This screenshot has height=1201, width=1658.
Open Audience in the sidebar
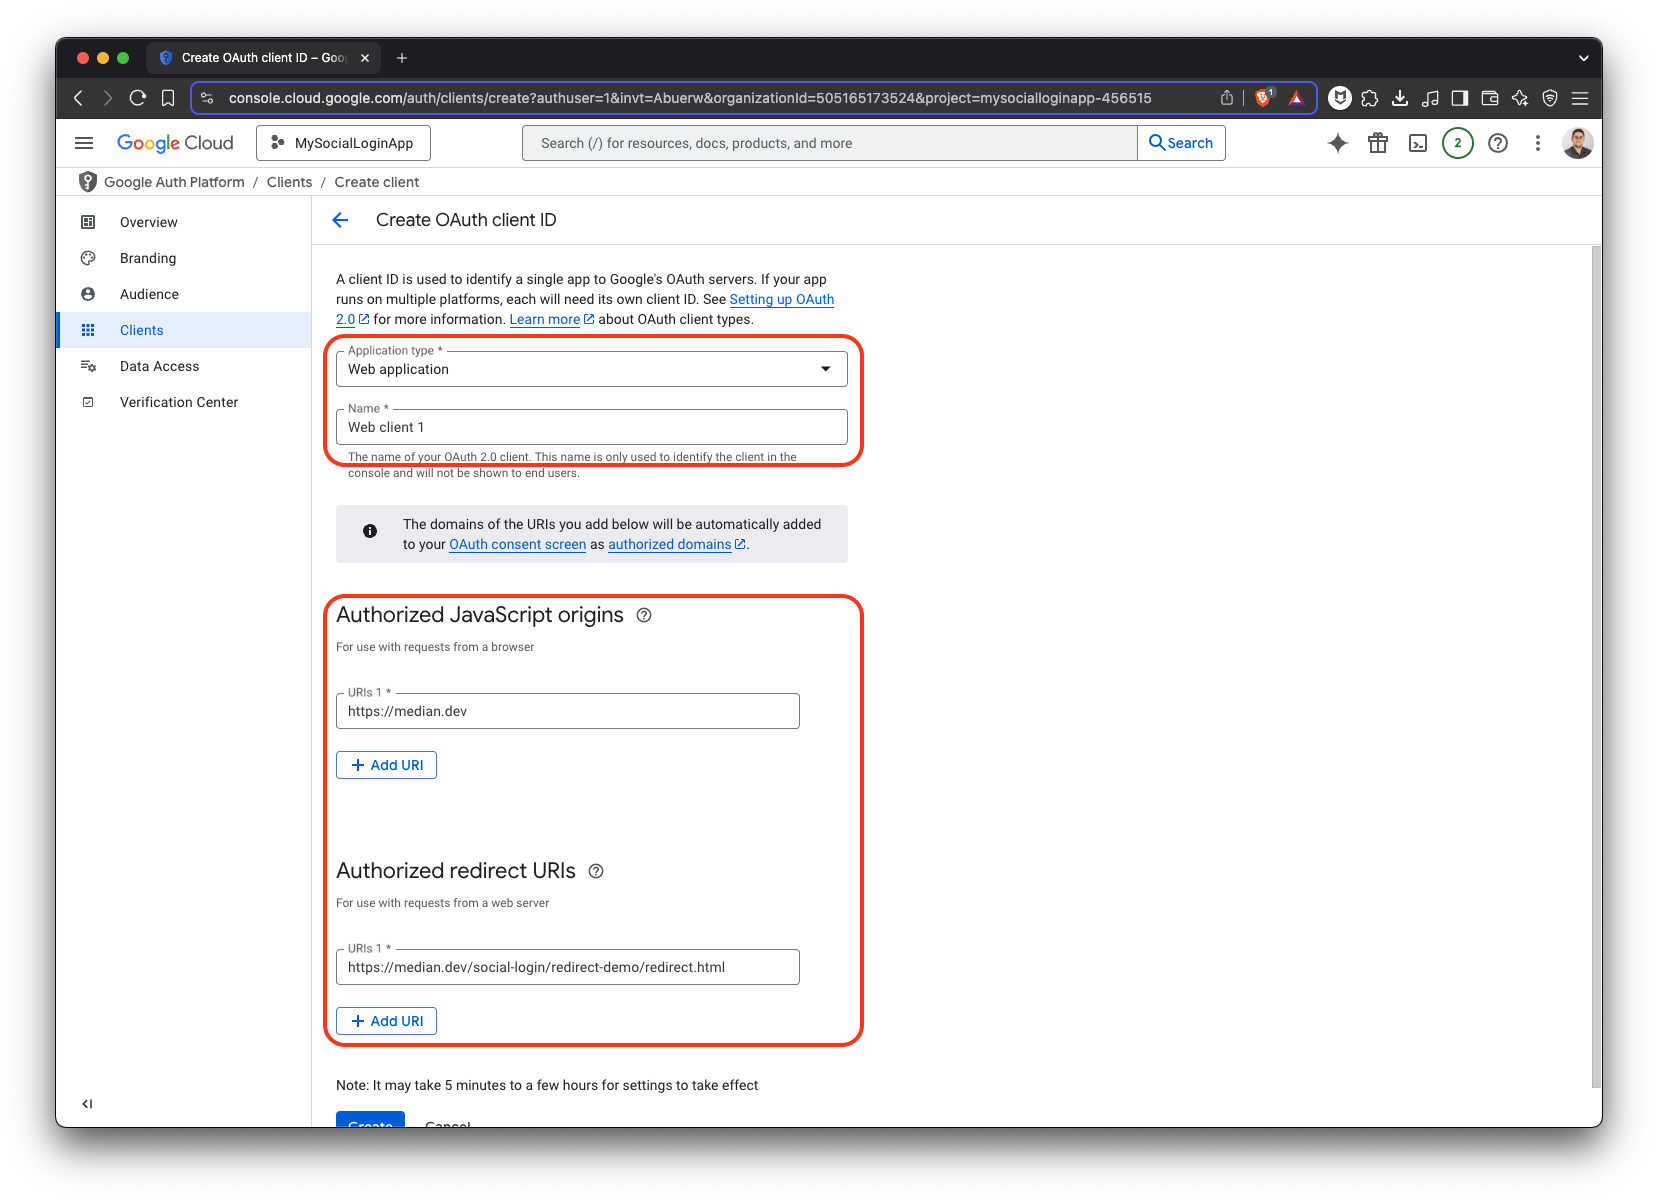tap(184, 294)
